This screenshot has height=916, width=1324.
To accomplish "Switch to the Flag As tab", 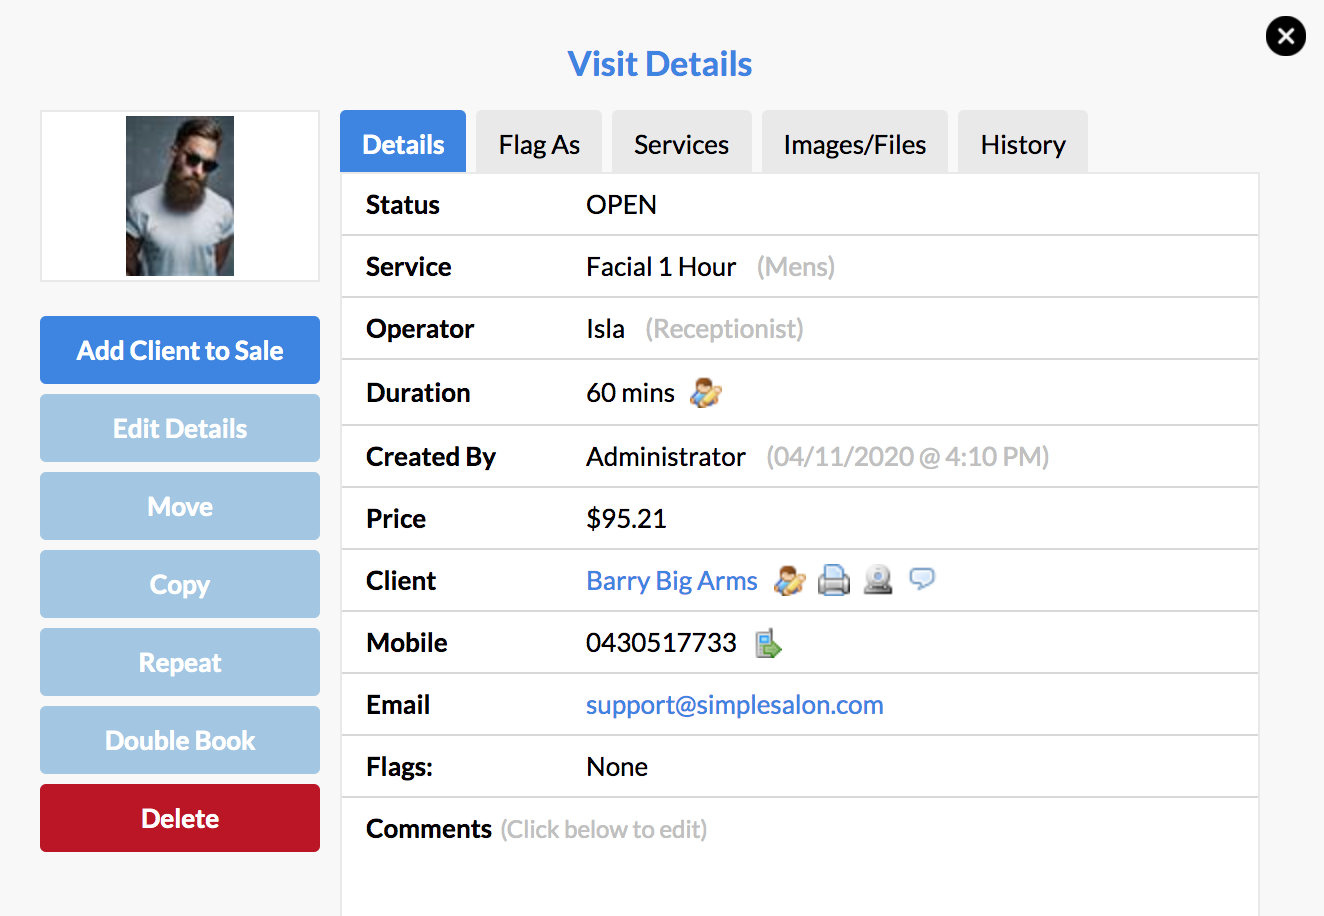I will (x=539, y=145).
